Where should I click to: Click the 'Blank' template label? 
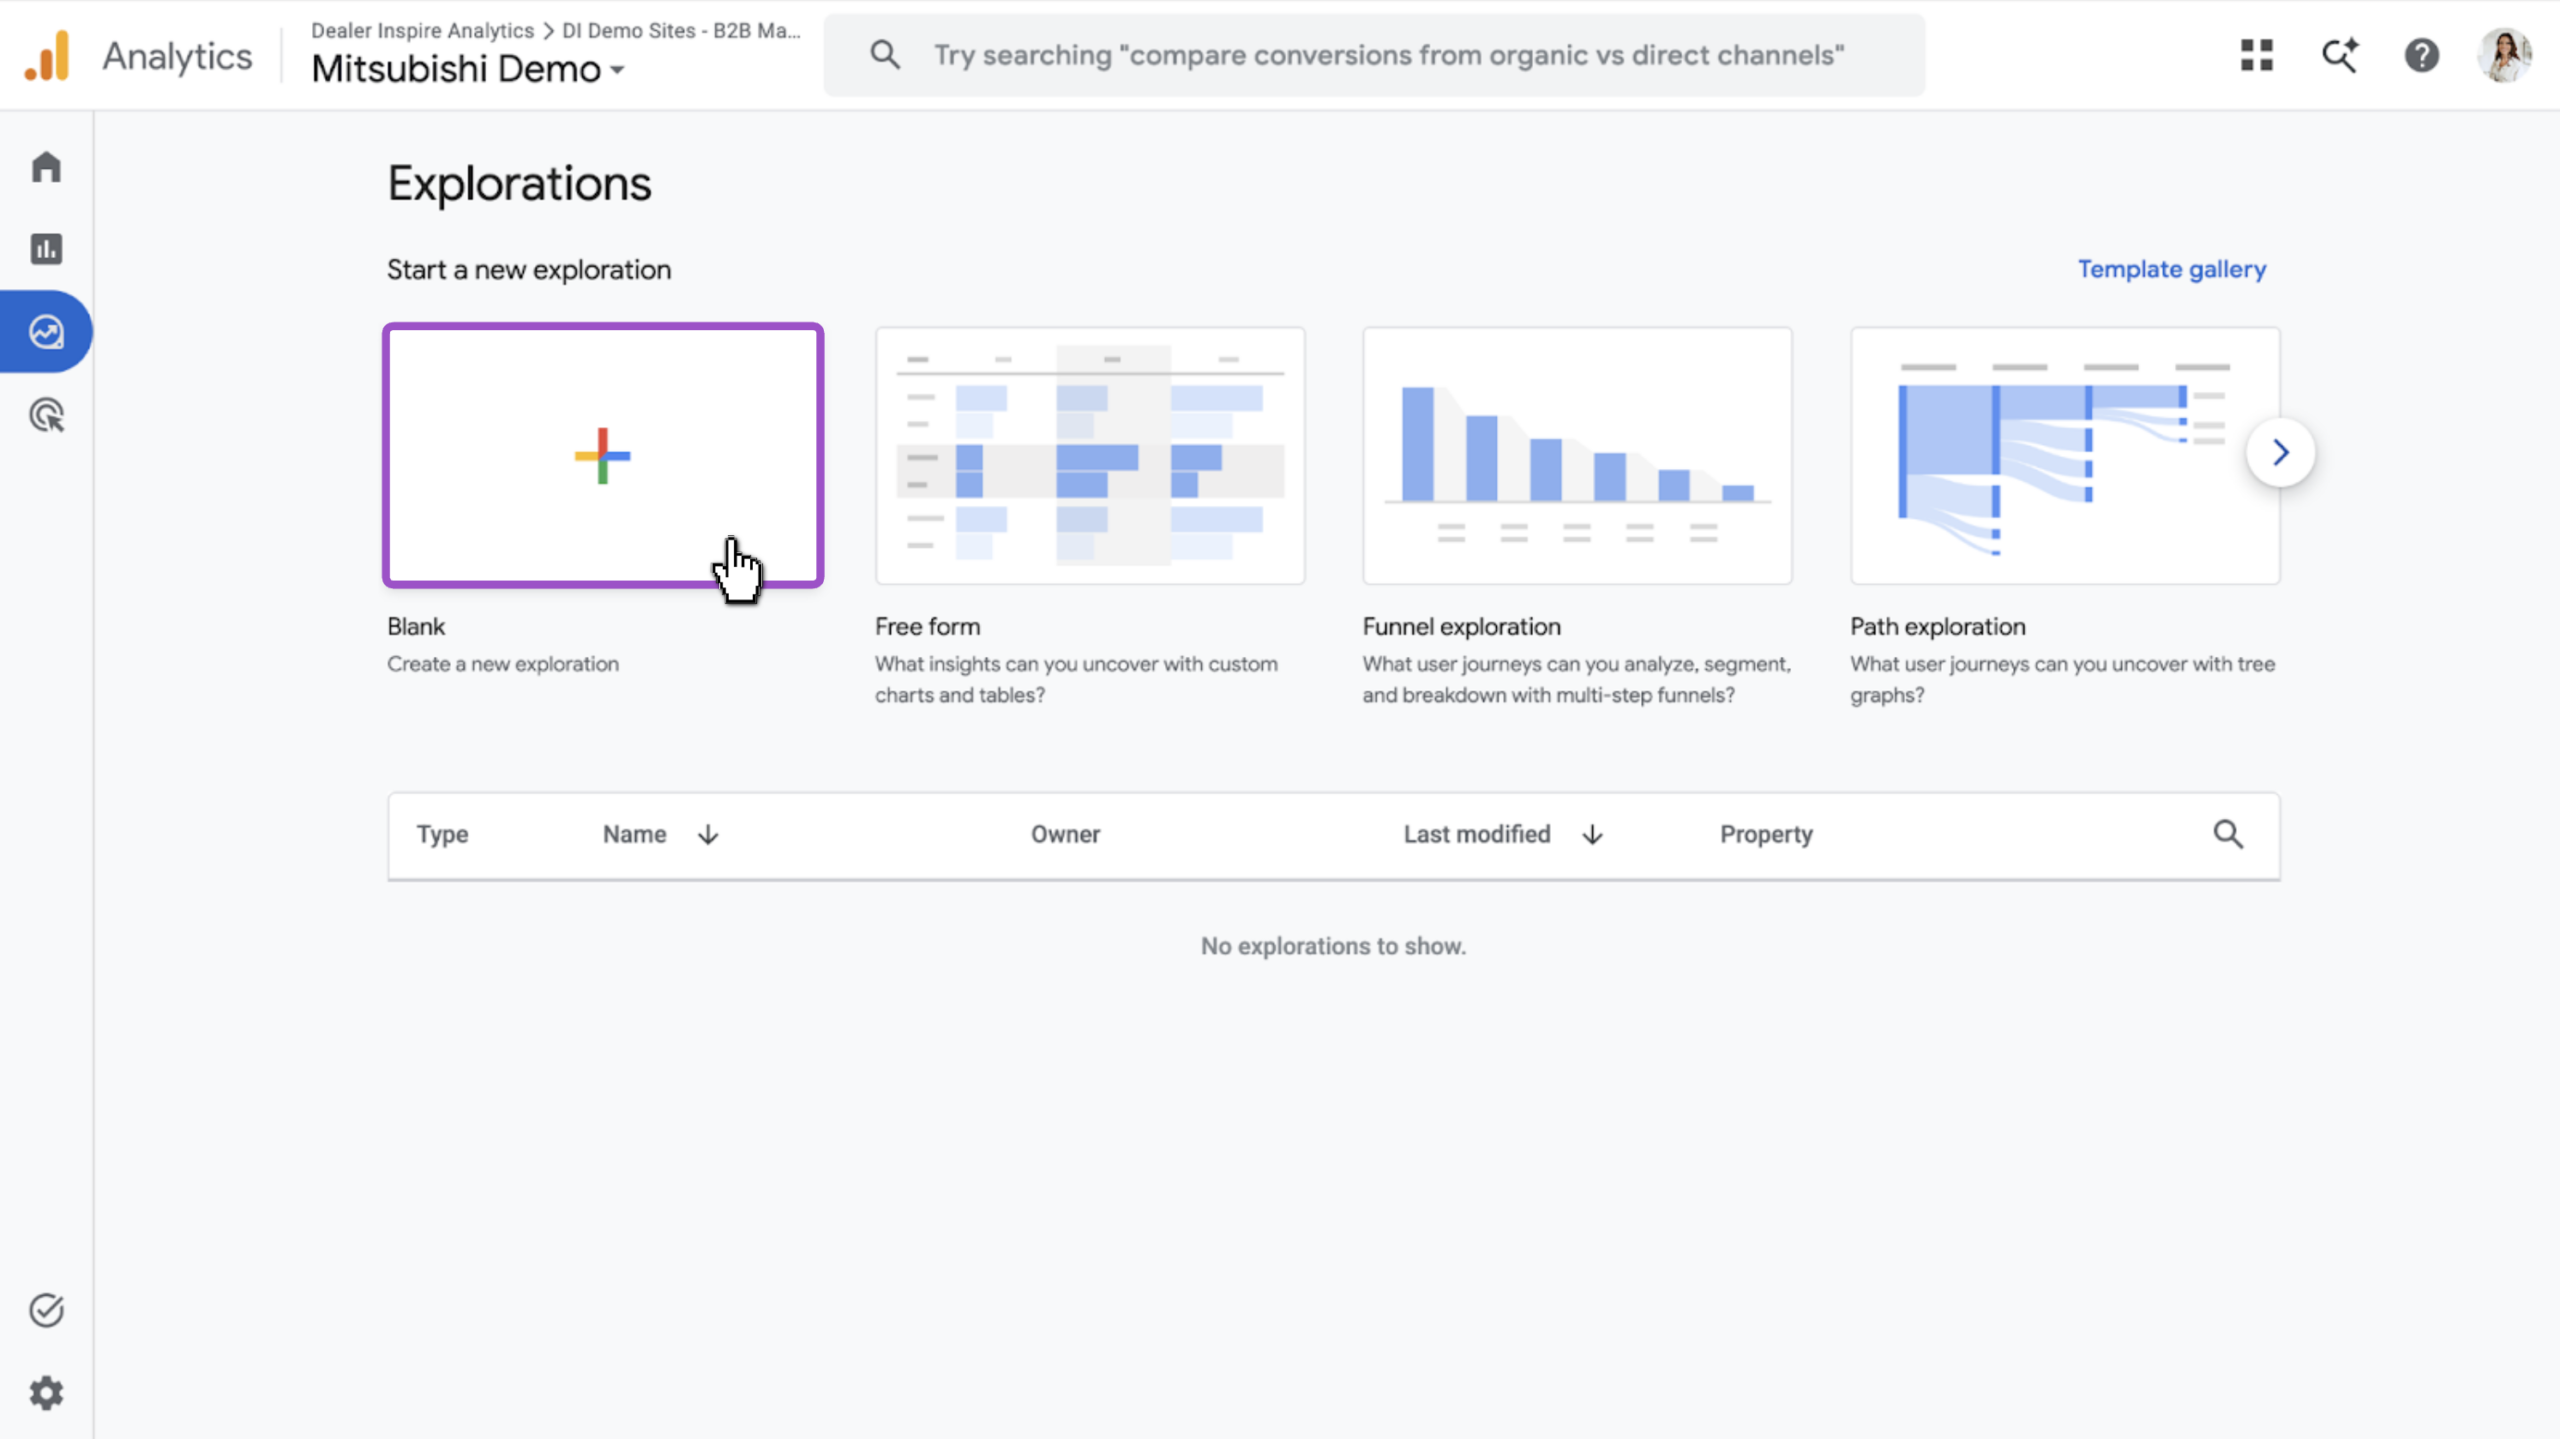416,626
